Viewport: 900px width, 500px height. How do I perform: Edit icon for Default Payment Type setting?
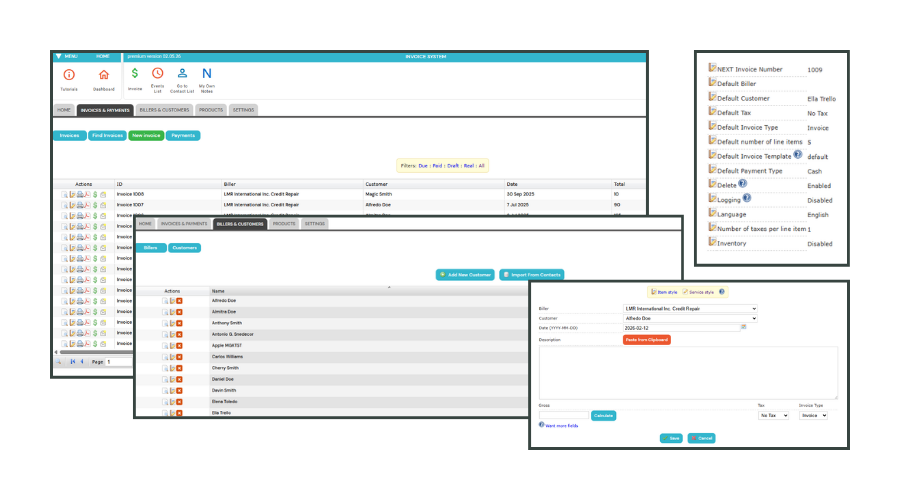click(712, 169)
